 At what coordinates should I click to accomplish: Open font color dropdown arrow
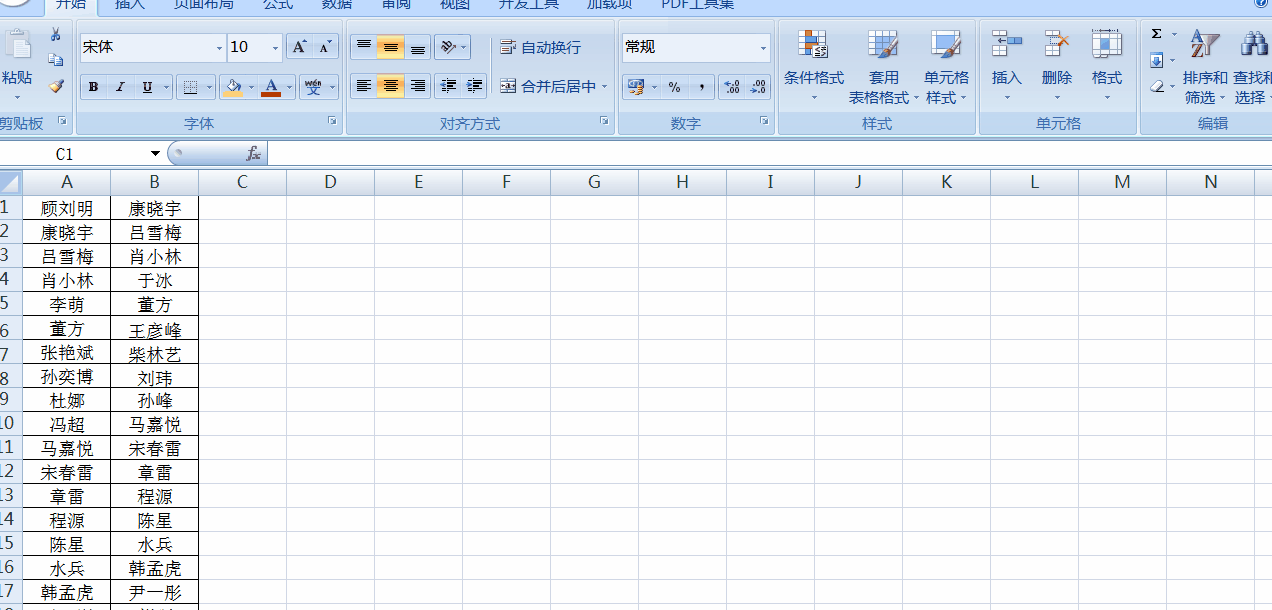tap(290, 87)
